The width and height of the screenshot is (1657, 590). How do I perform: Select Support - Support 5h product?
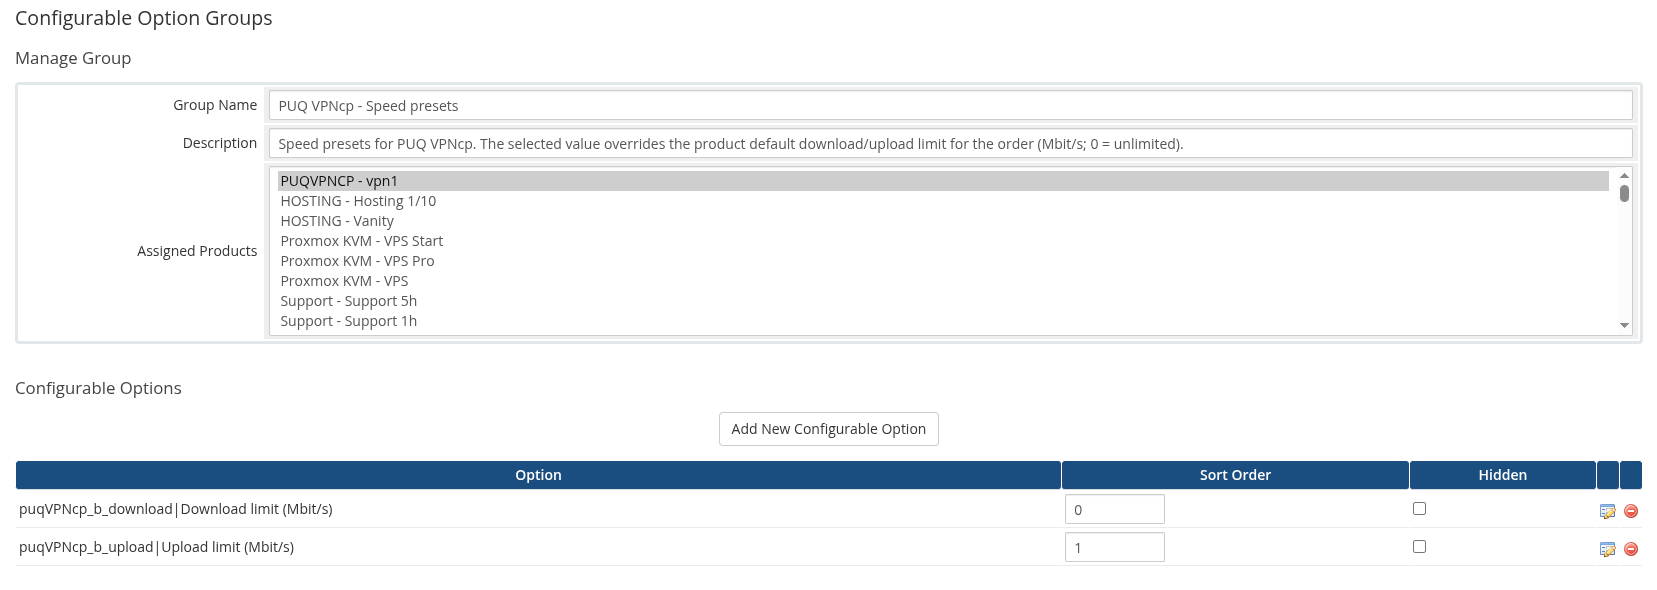pos(943,301)
